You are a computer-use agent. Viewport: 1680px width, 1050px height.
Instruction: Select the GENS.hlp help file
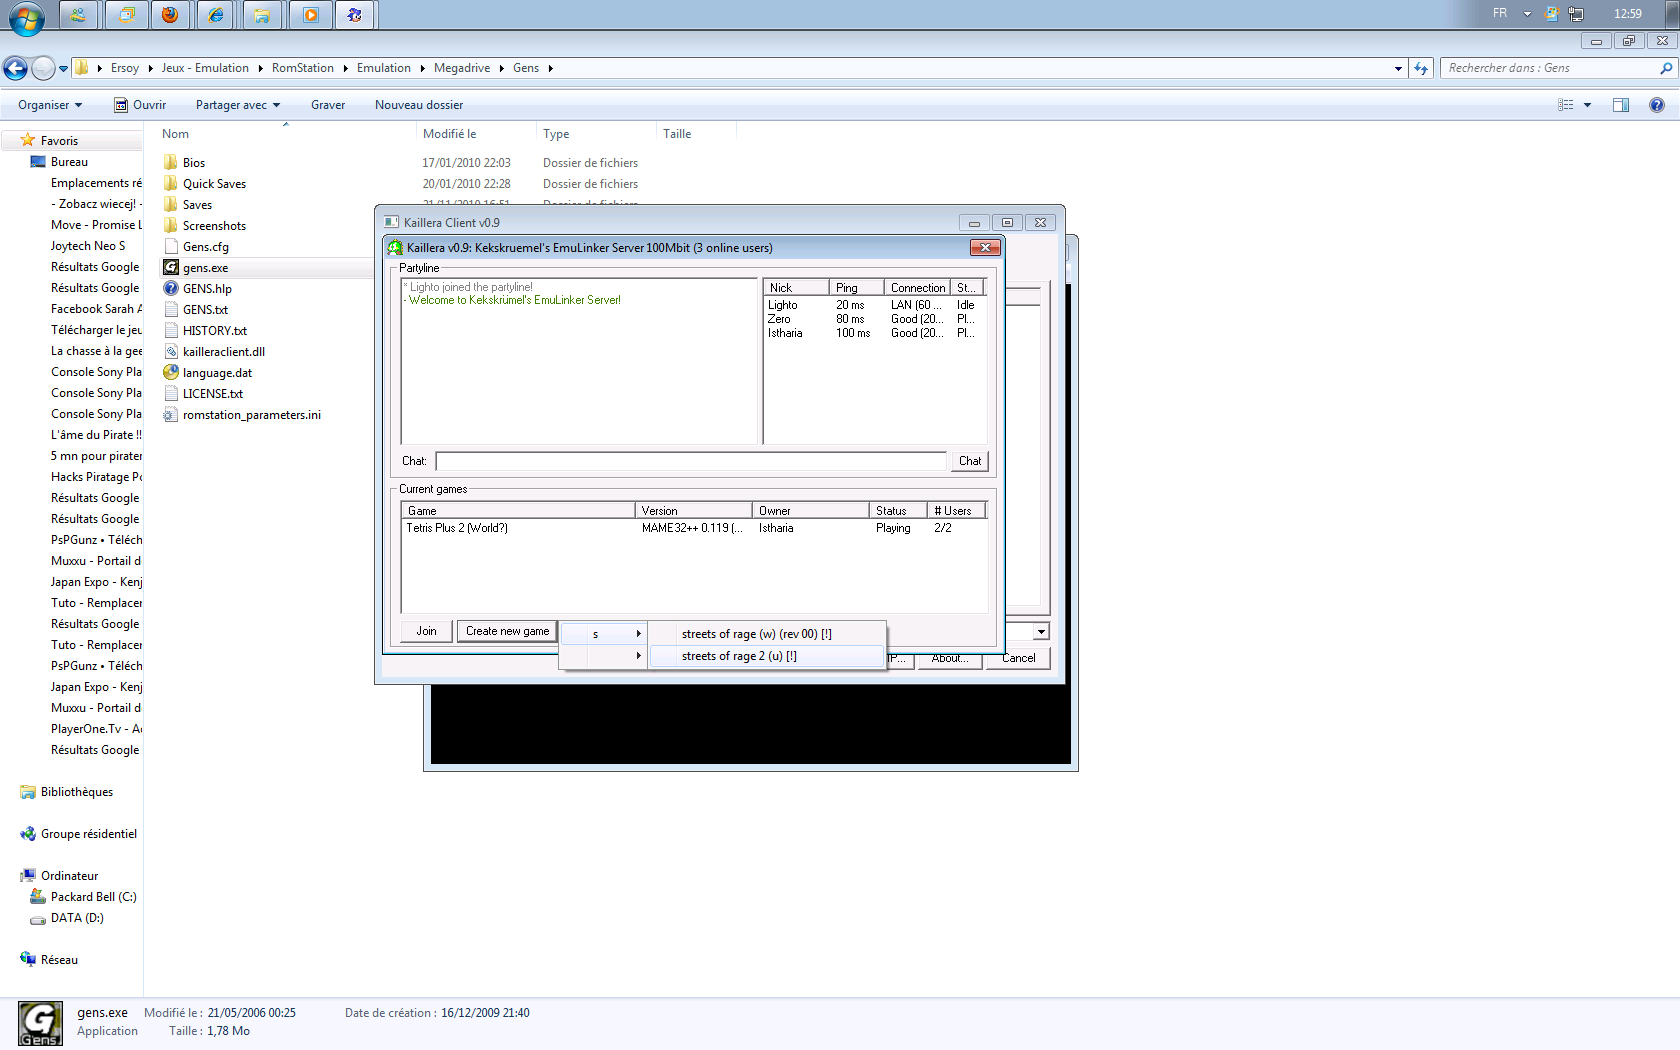pyautogui.click(x=207, y=289)
